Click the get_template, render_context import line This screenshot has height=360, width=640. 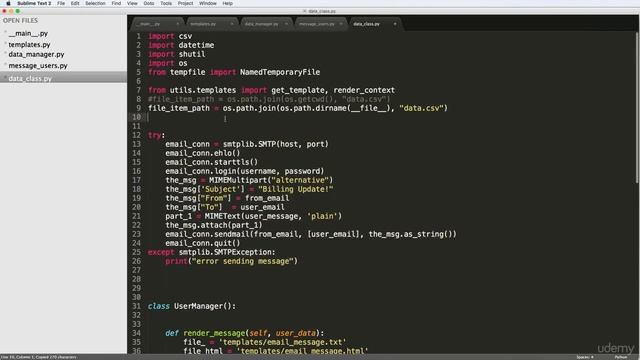pyautogui.click(x=271, y=90)
